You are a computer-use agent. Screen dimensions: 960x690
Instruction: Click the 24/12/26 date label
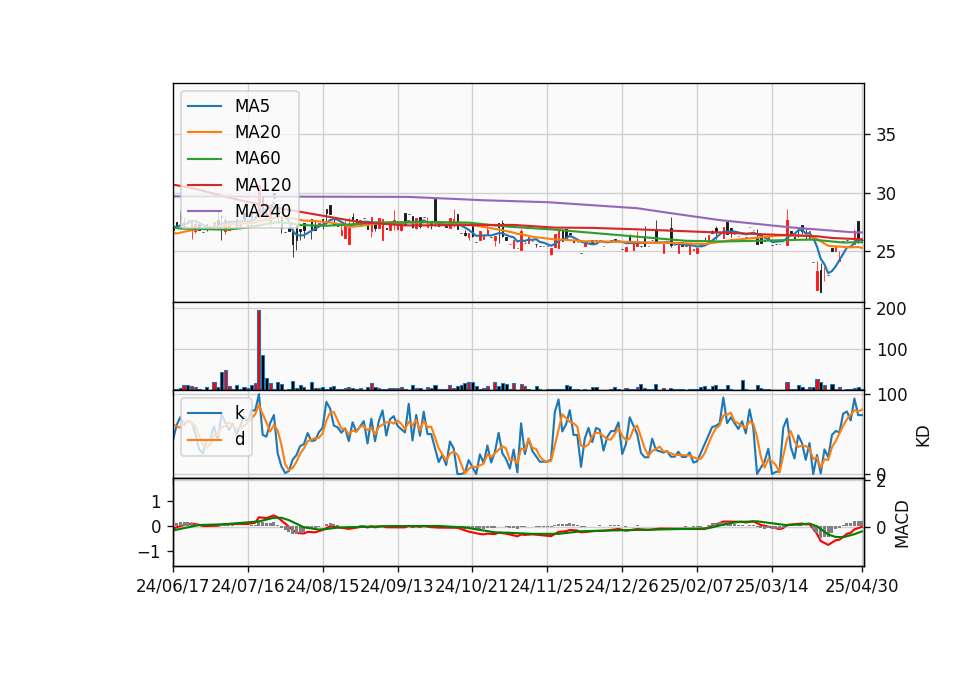coord(621,586)
